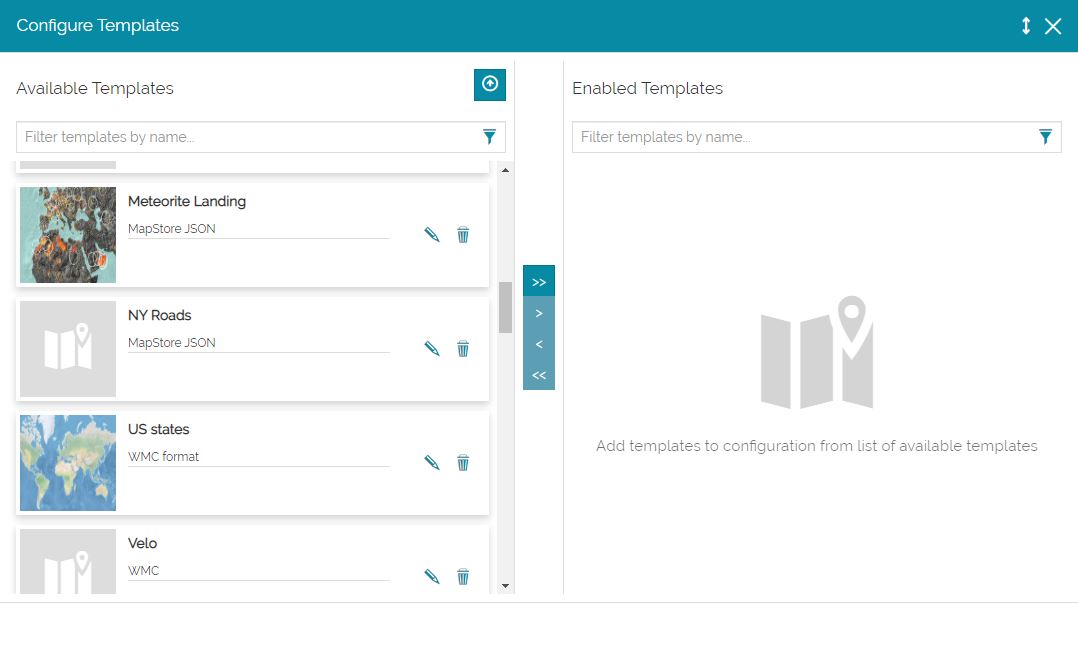
Task: Delete the Meteorite Landing template
Action: 463,235
